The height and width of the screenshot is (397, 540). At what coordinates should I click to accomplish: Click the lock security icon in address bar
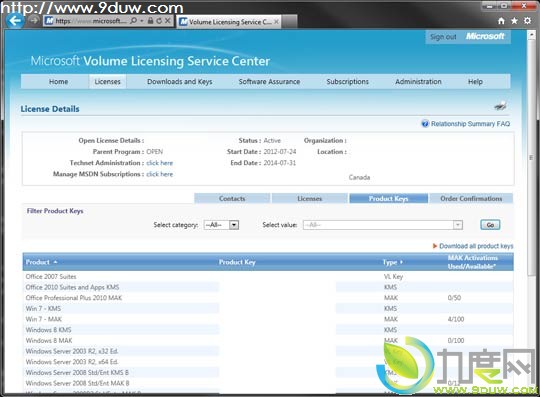pos(150,21)
